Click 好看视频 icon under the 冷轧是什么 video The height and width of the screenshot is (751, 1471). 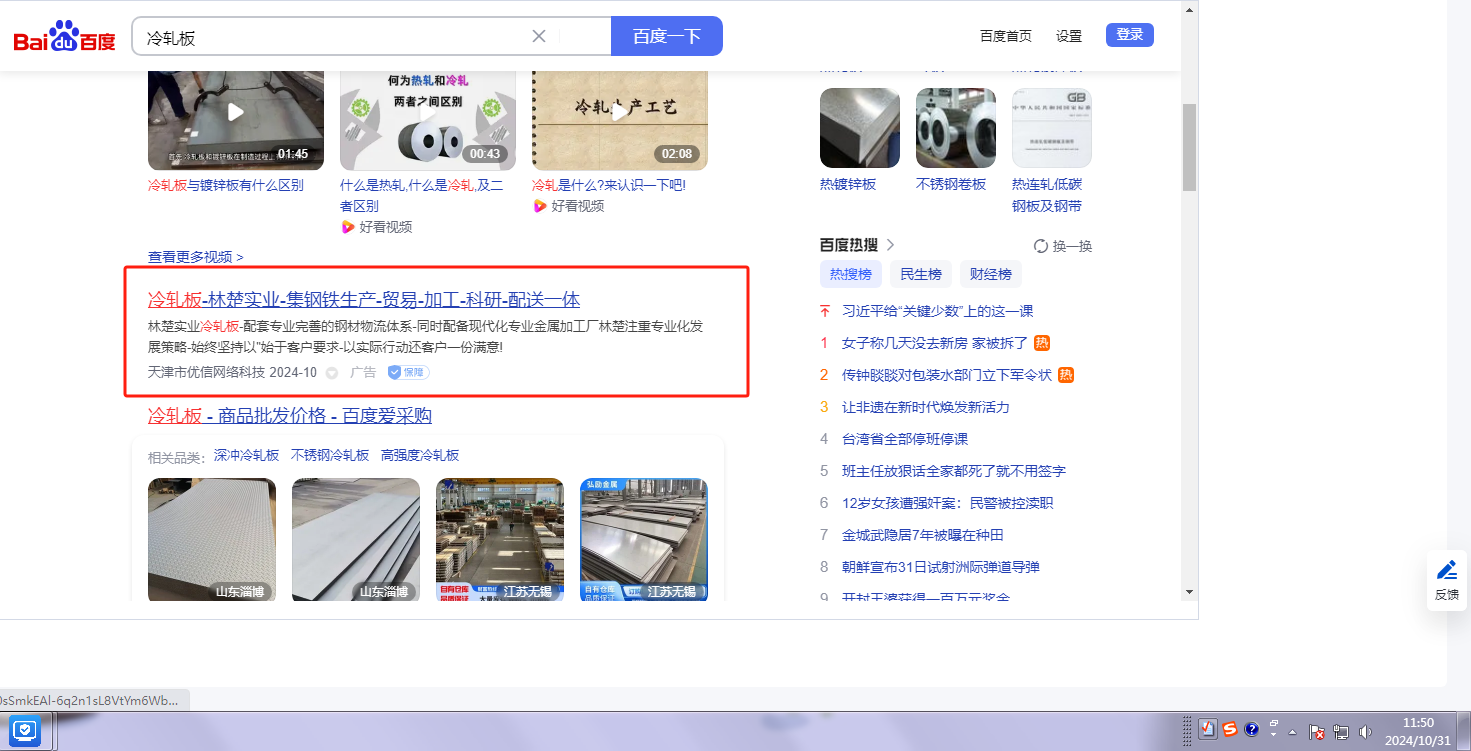541,206
